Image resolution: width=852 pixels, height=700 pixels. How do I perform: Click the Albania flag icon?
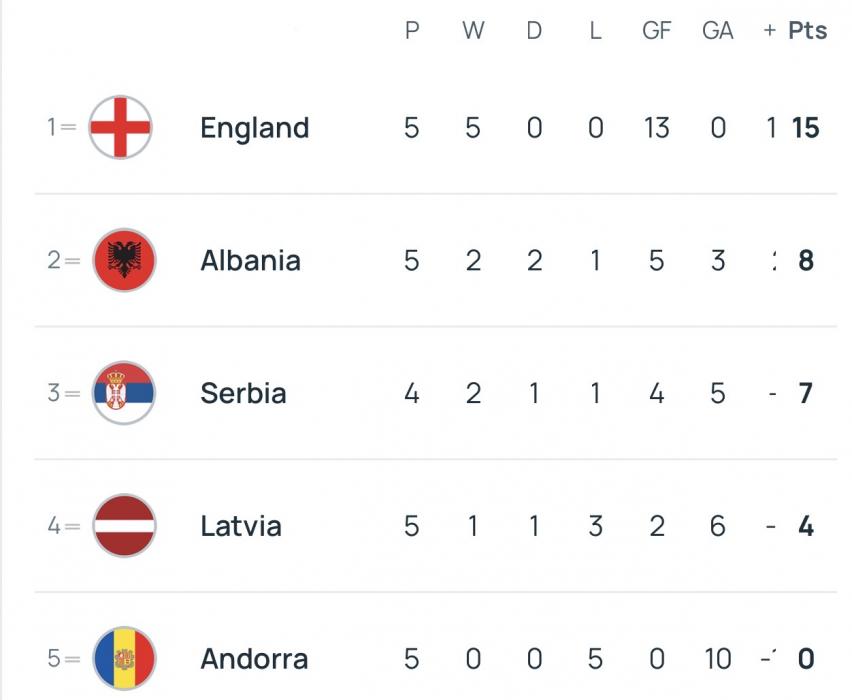(124, 260)
